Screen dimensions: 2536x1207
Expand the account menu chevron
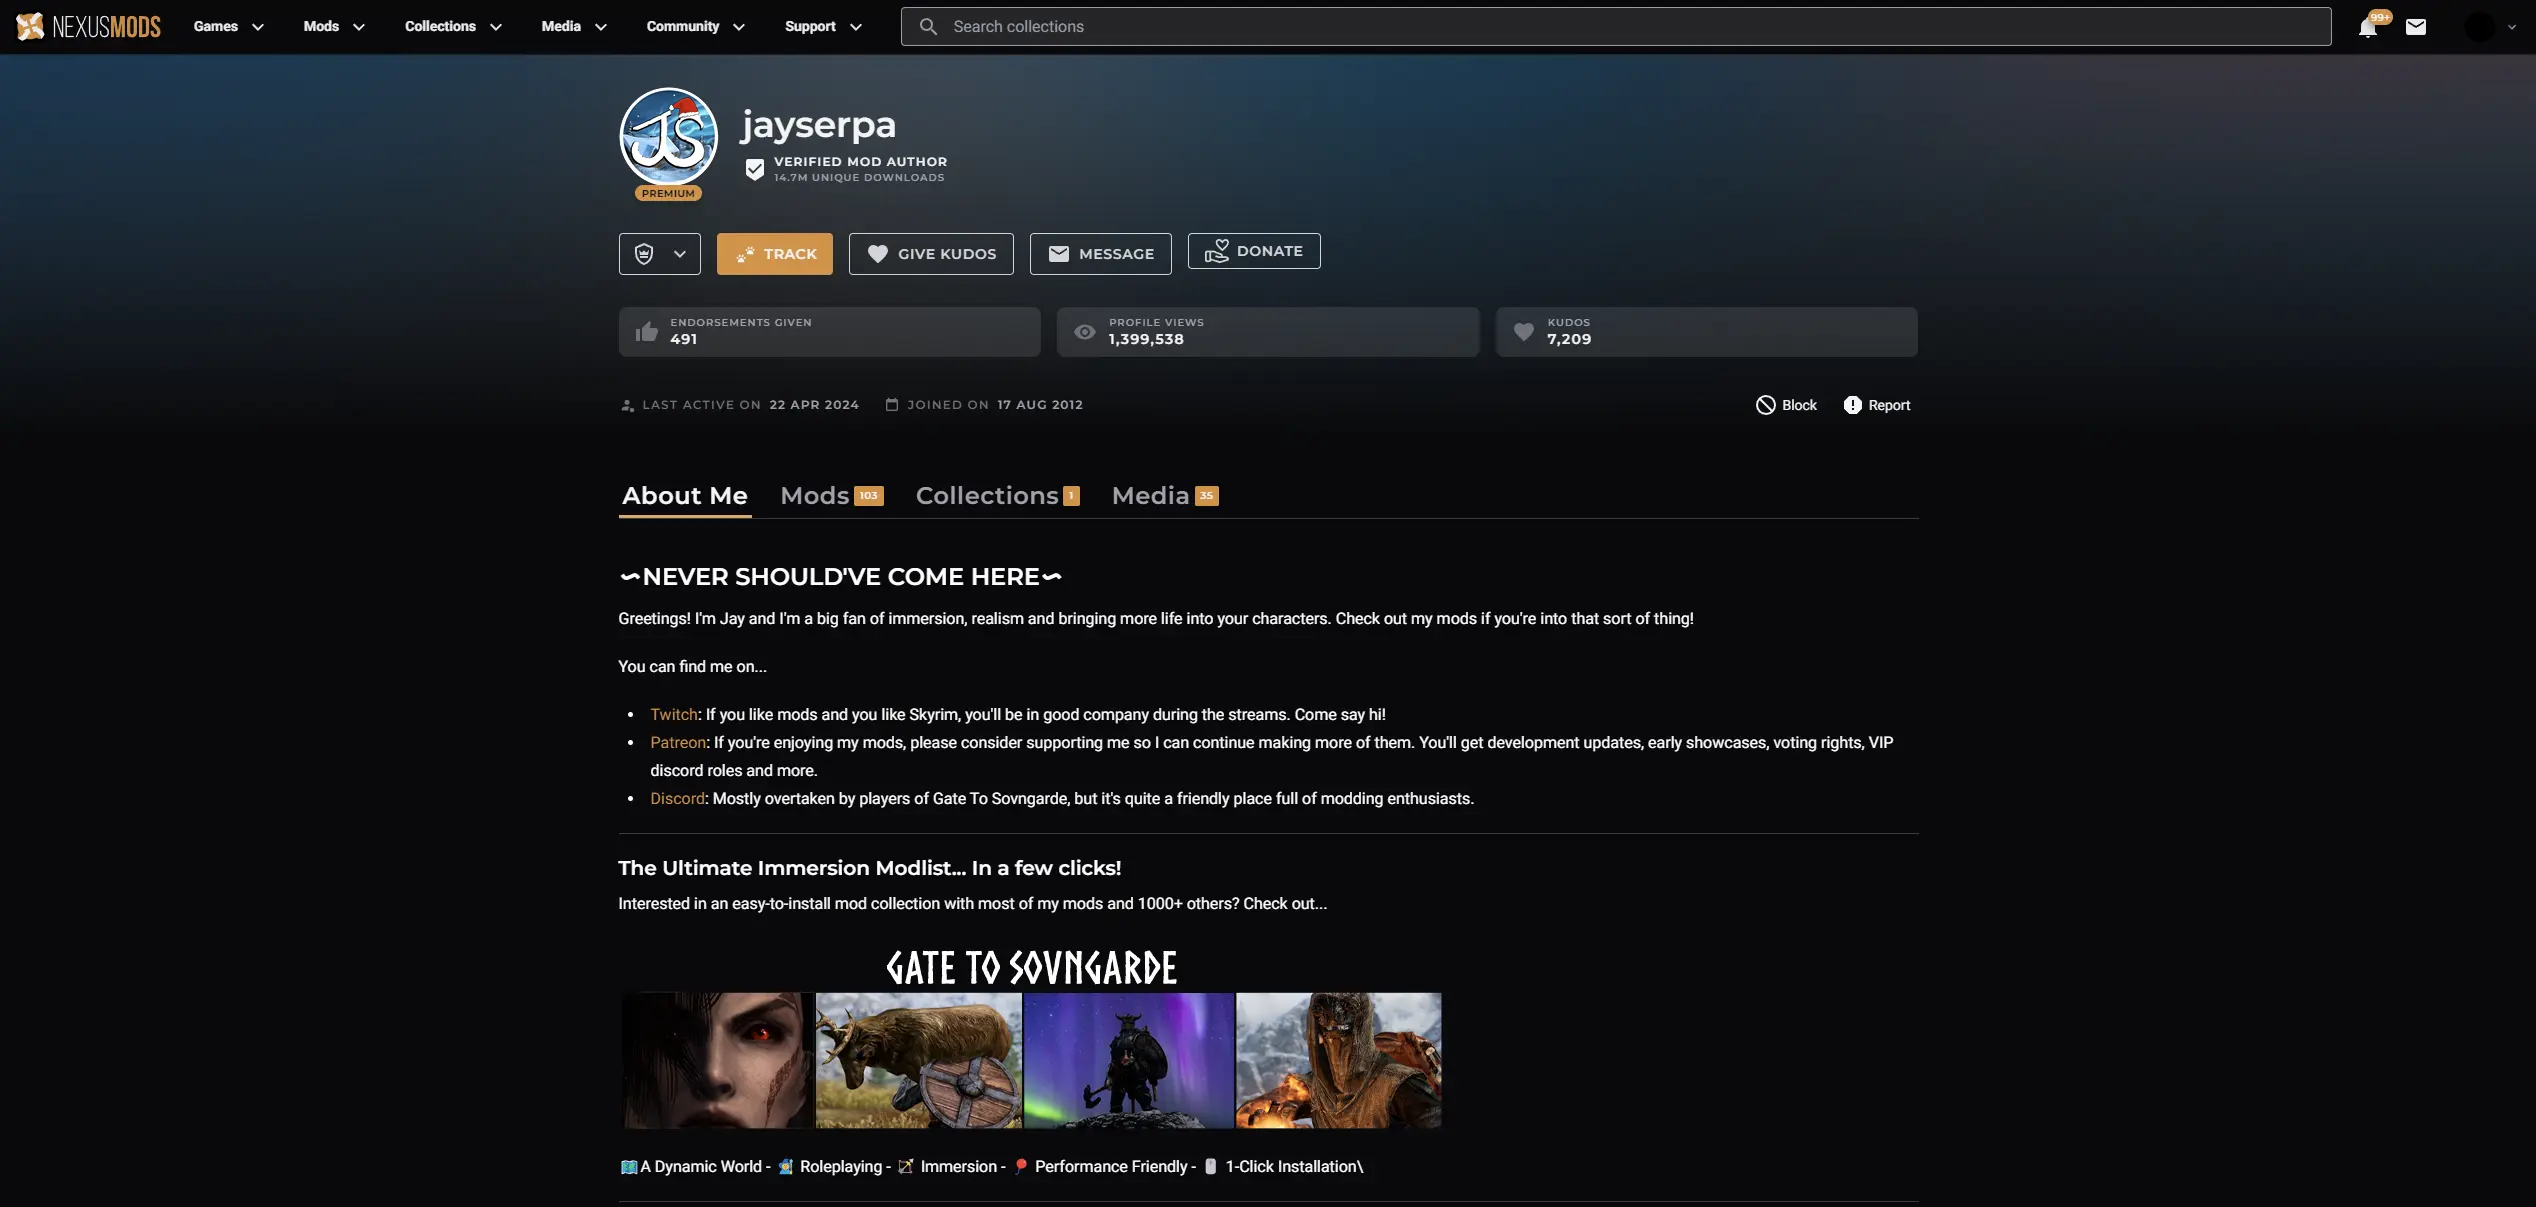coord(2511,27)
